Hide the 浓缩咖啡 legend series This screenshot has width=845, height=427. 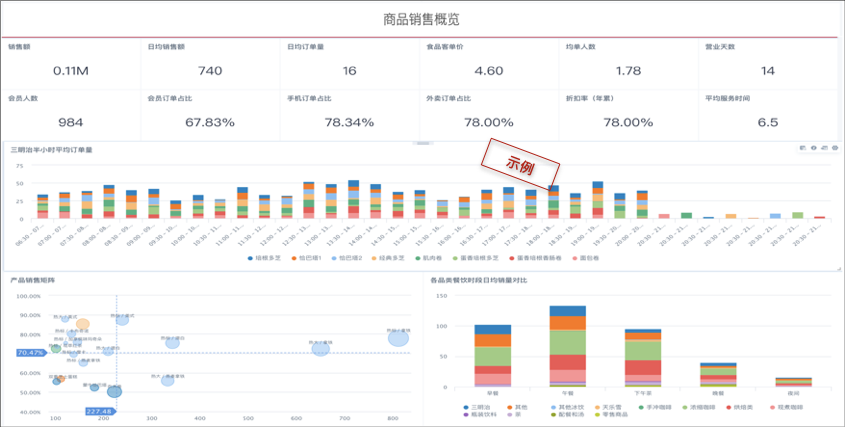pos(698,407)
